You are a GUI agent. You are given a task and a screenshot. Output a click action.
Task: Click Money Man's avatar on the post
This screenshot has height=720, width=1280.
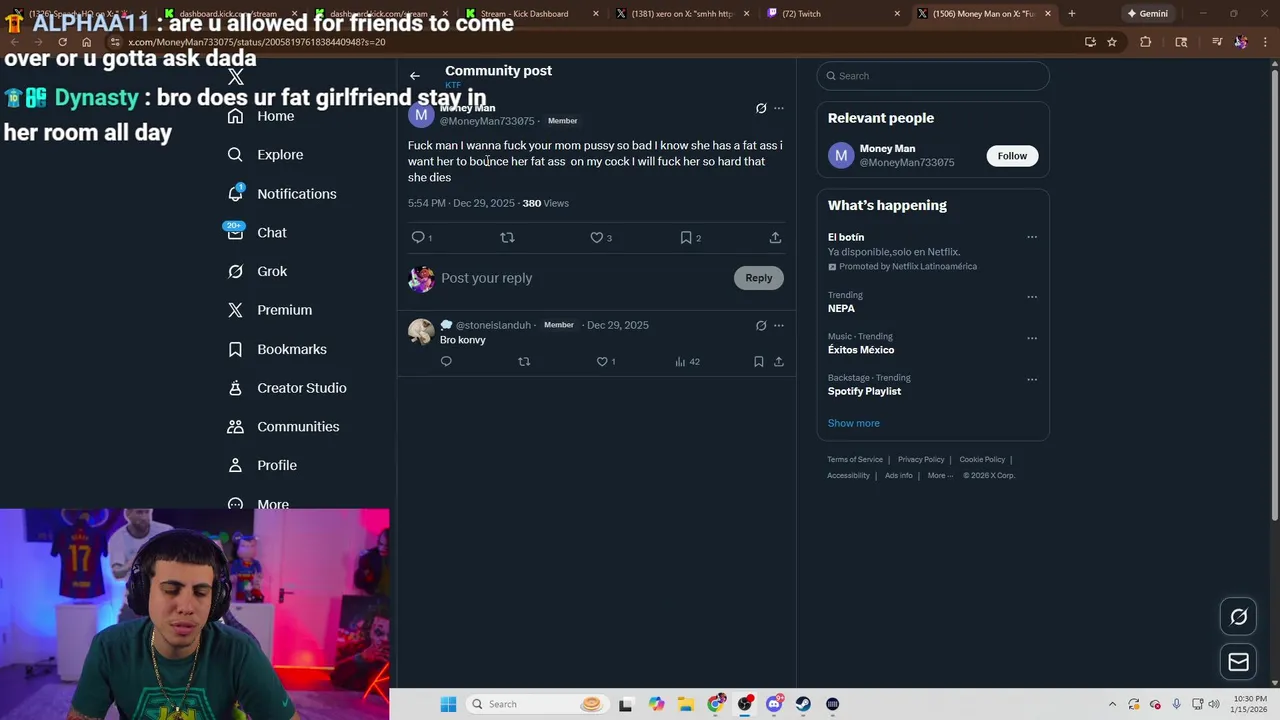pyautogui.click(x=421, y=115)
